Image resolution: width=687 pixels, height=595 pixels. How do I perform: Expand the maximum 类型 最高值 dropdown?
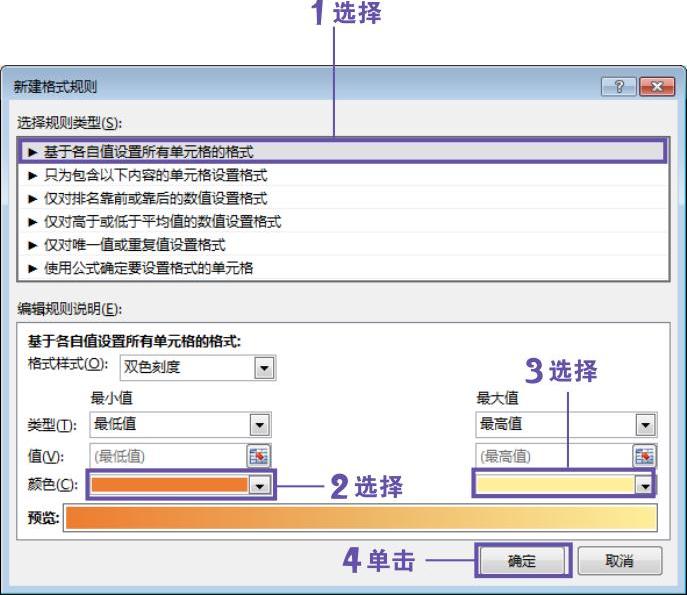[645, 424]
